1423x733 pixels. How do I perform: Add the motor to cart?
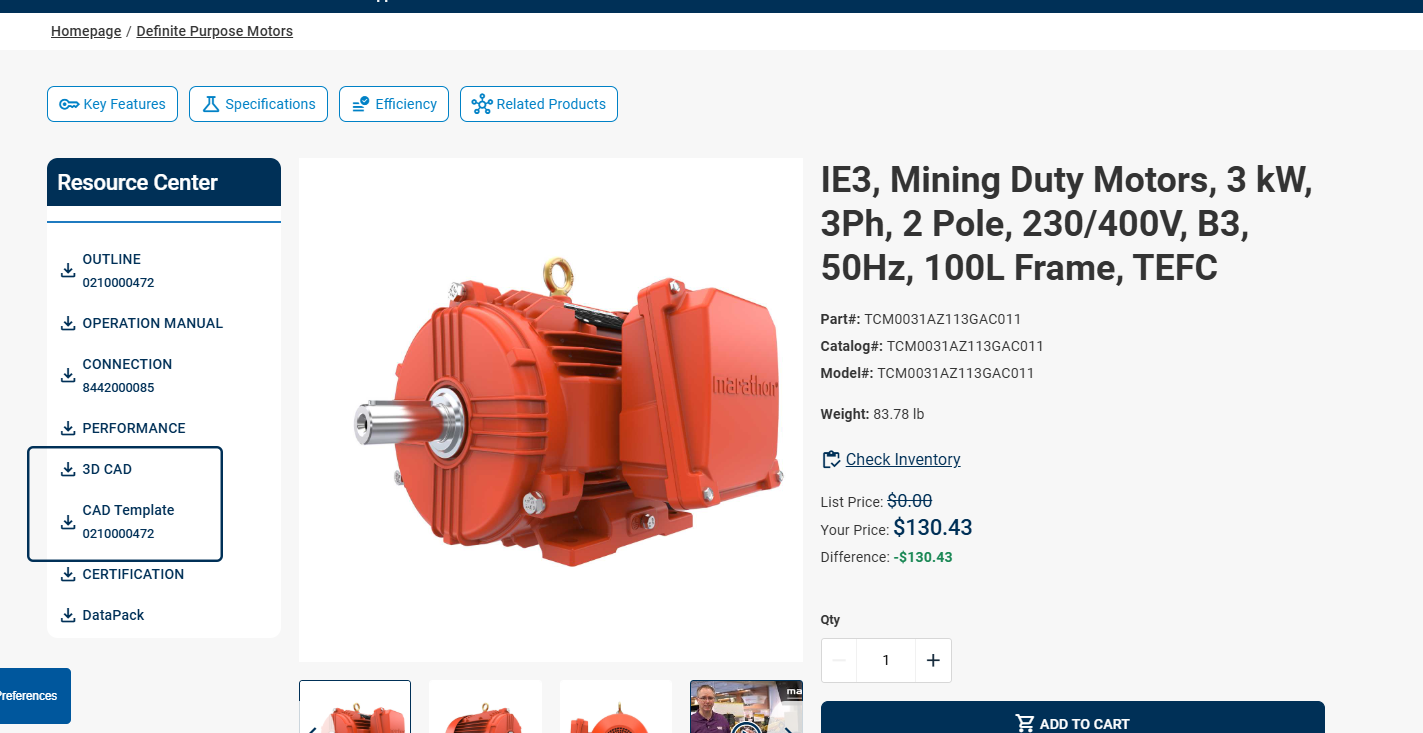[x=1072, y=718]
